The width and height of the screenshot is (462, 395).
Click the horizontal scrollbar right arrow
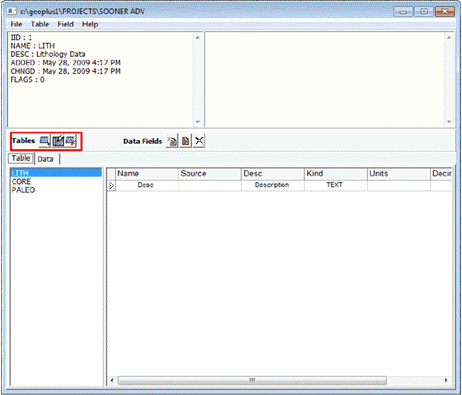tap(446, 380)
